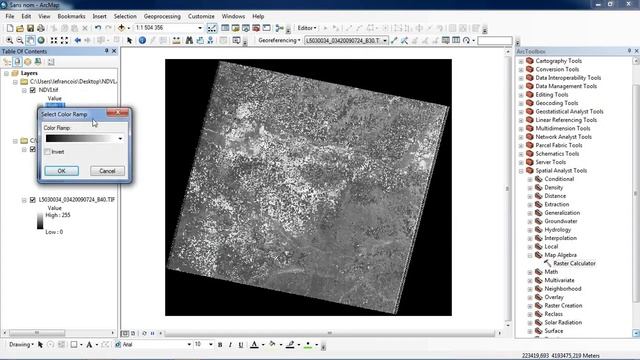Image resolution: width=640 pixels, height=360 pixels.
Task: Toggle the layer checkbox behind the dialog
Action: point(33,149)
